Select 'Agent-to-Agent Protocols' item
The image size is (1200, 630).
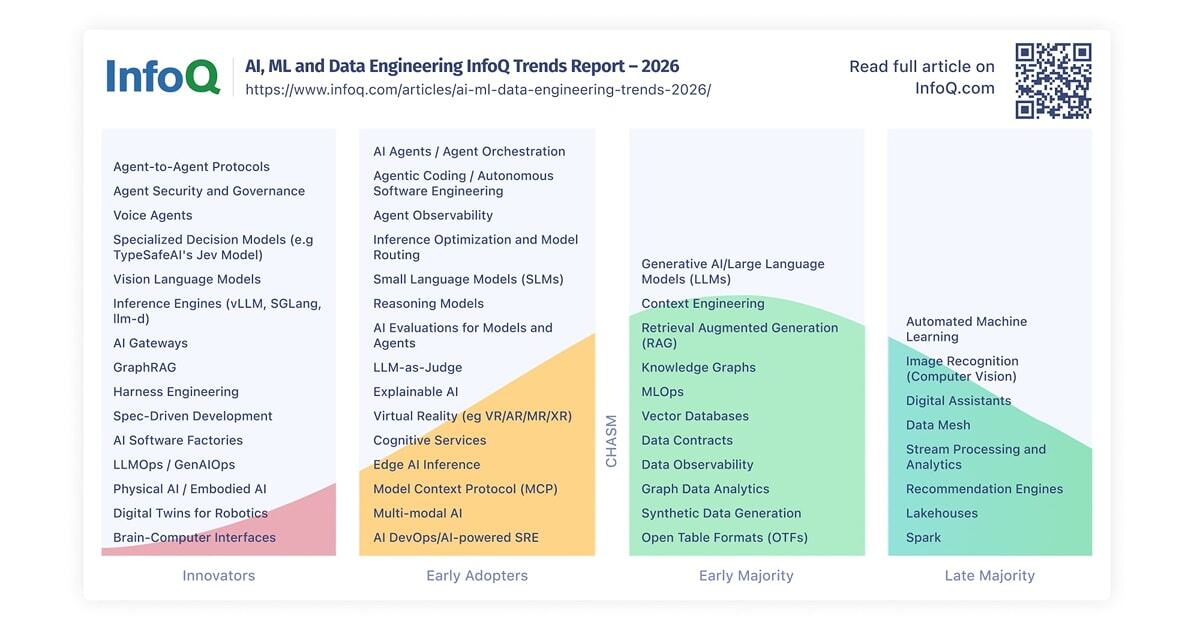pyautogui.click(x=191, y=167)
